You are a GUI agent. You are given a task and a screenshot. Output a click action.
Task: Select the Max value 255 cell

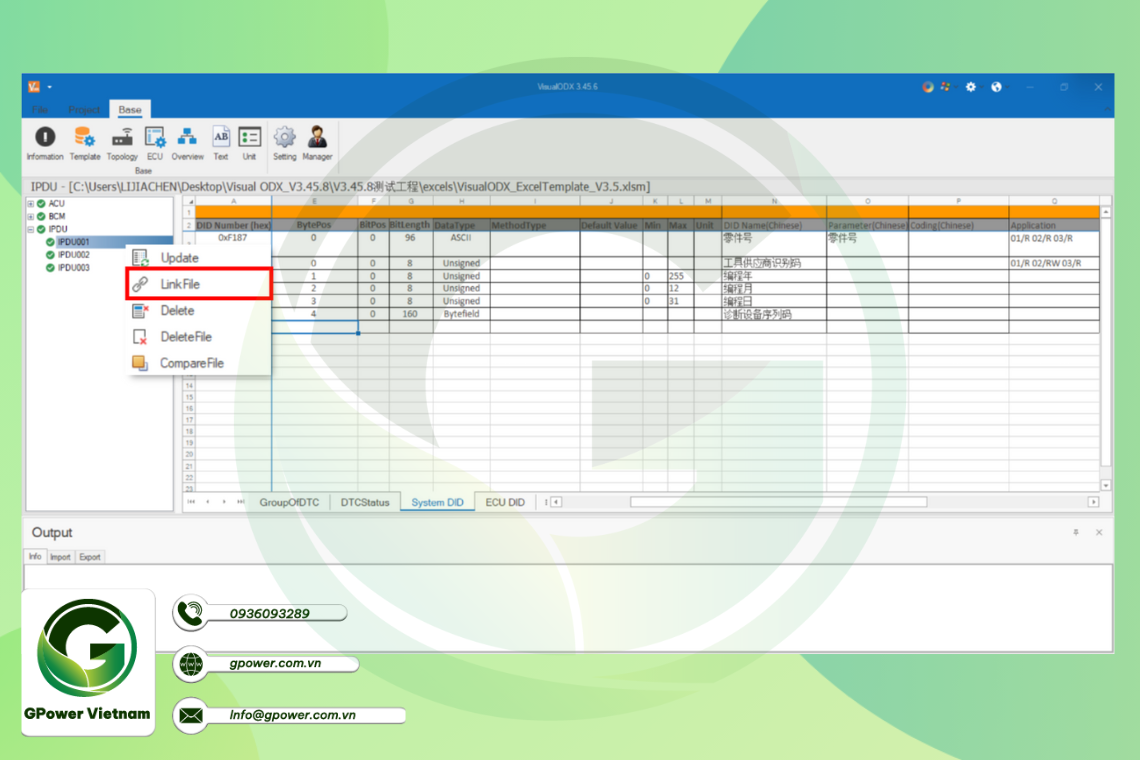click(x=681, y=276)
